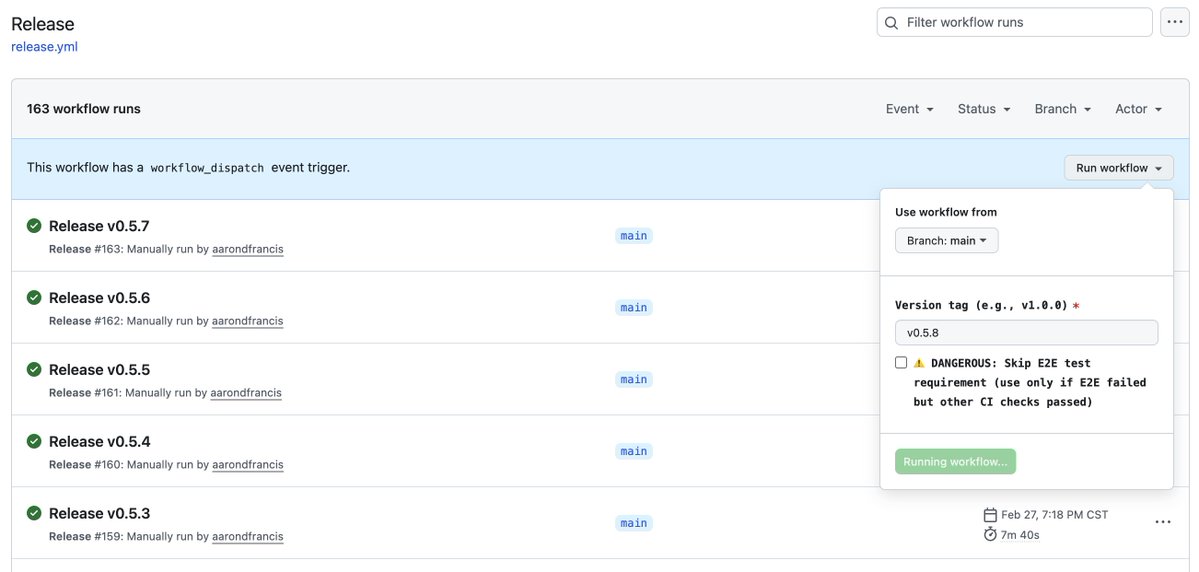Toggle the Run workflow dropdown button
Viewport: 1199px width, 572px height.
1119,168
